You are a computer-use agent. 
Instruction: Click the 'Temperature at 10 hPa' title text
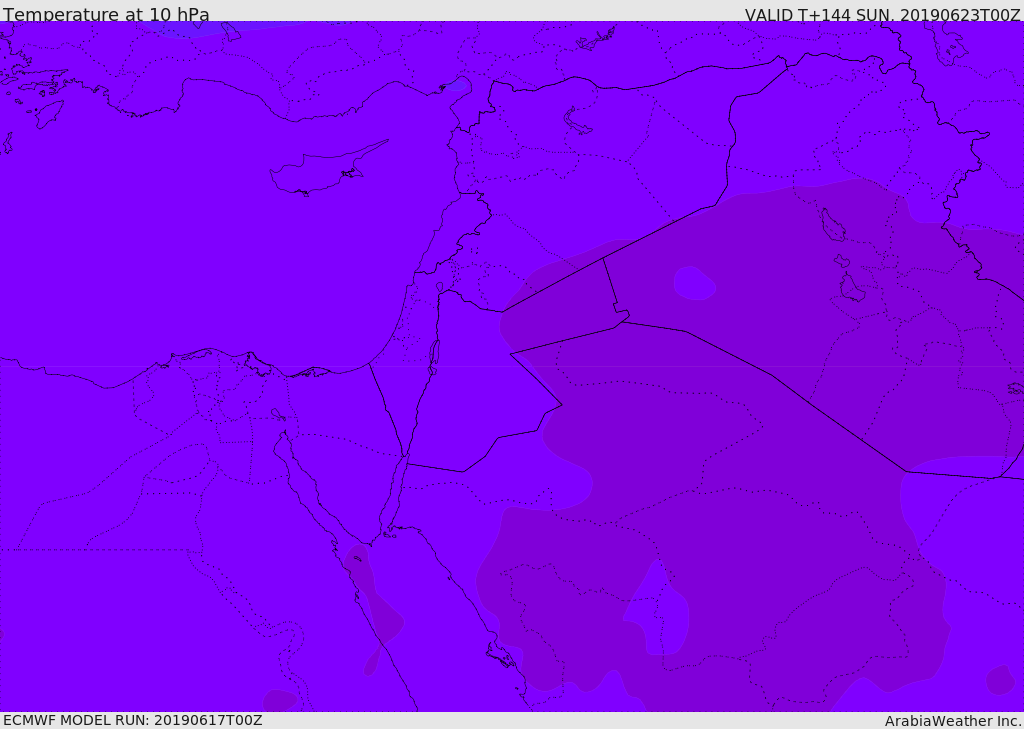[x=106, y=14]
